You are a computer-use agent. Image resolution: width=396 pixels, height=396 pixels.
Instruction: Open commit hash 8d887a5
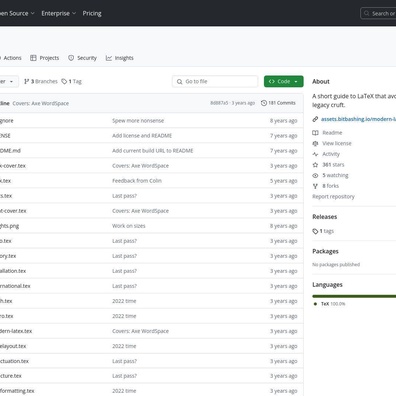(x=219, y=103)
